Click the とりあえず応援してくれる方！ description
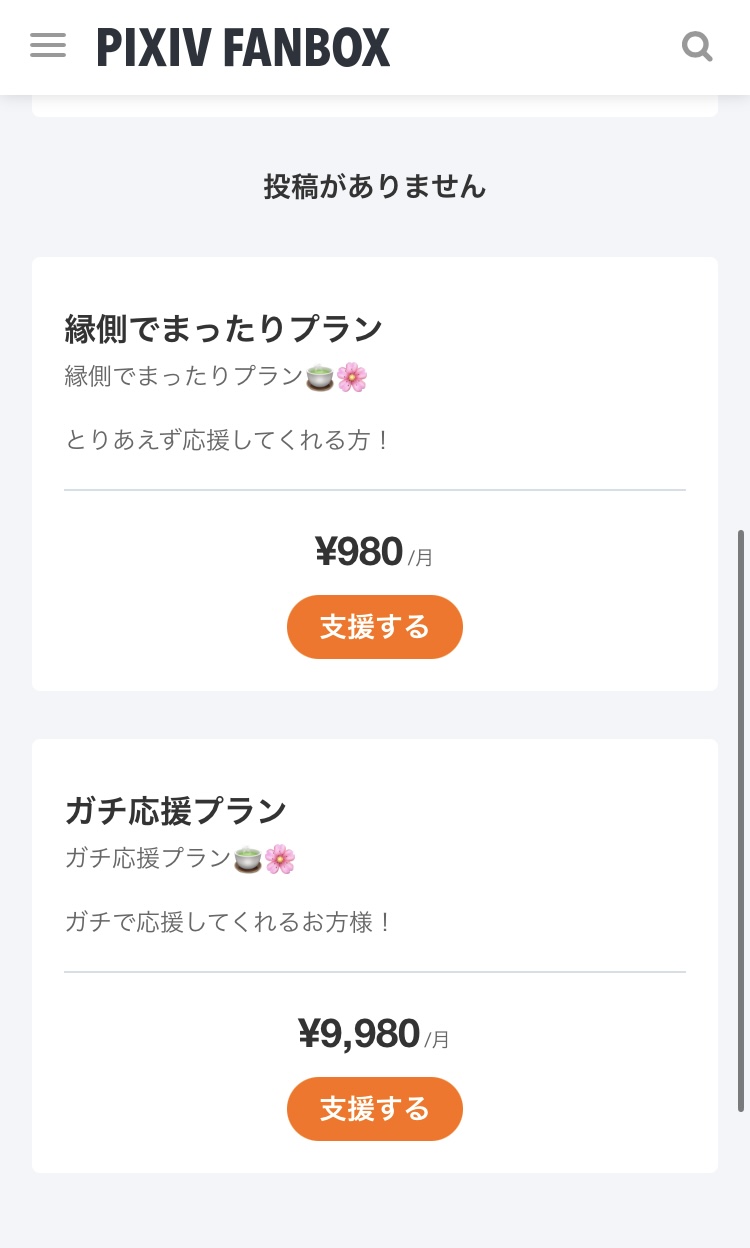Viewport: 750px width, 1248px height. pyautogui.click(x=229, y=439)
